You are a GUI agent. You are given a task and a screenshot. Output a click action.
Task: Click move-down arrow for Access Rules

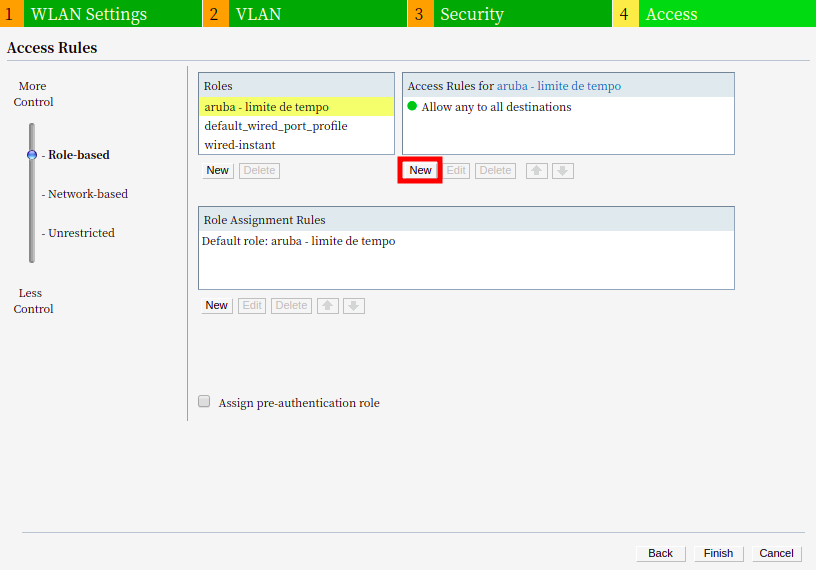click(x=563, y=171)
